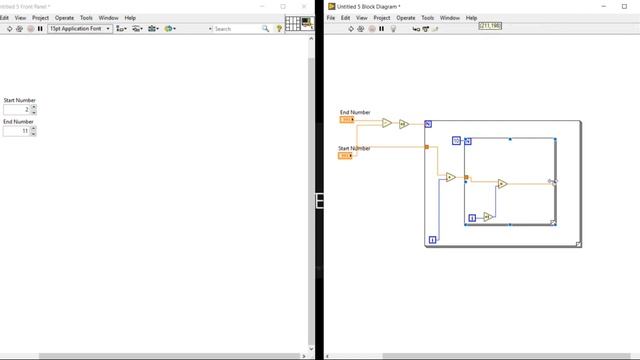Viewport: 640px width, 360px height.
Task: Click the Front Panel horizontal scrollbar
Action: [x=169, y=356]
